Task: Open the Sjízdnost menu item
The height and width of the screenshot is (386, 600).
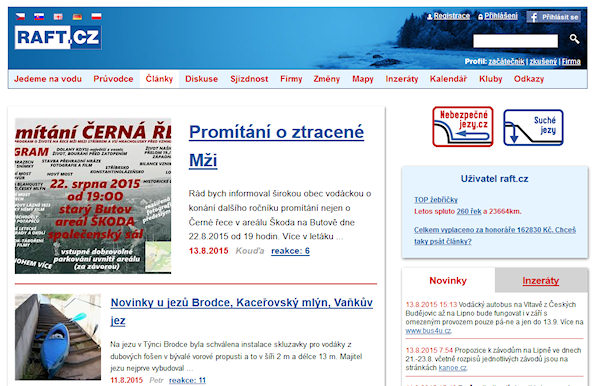Action: (x=249, y=79)
